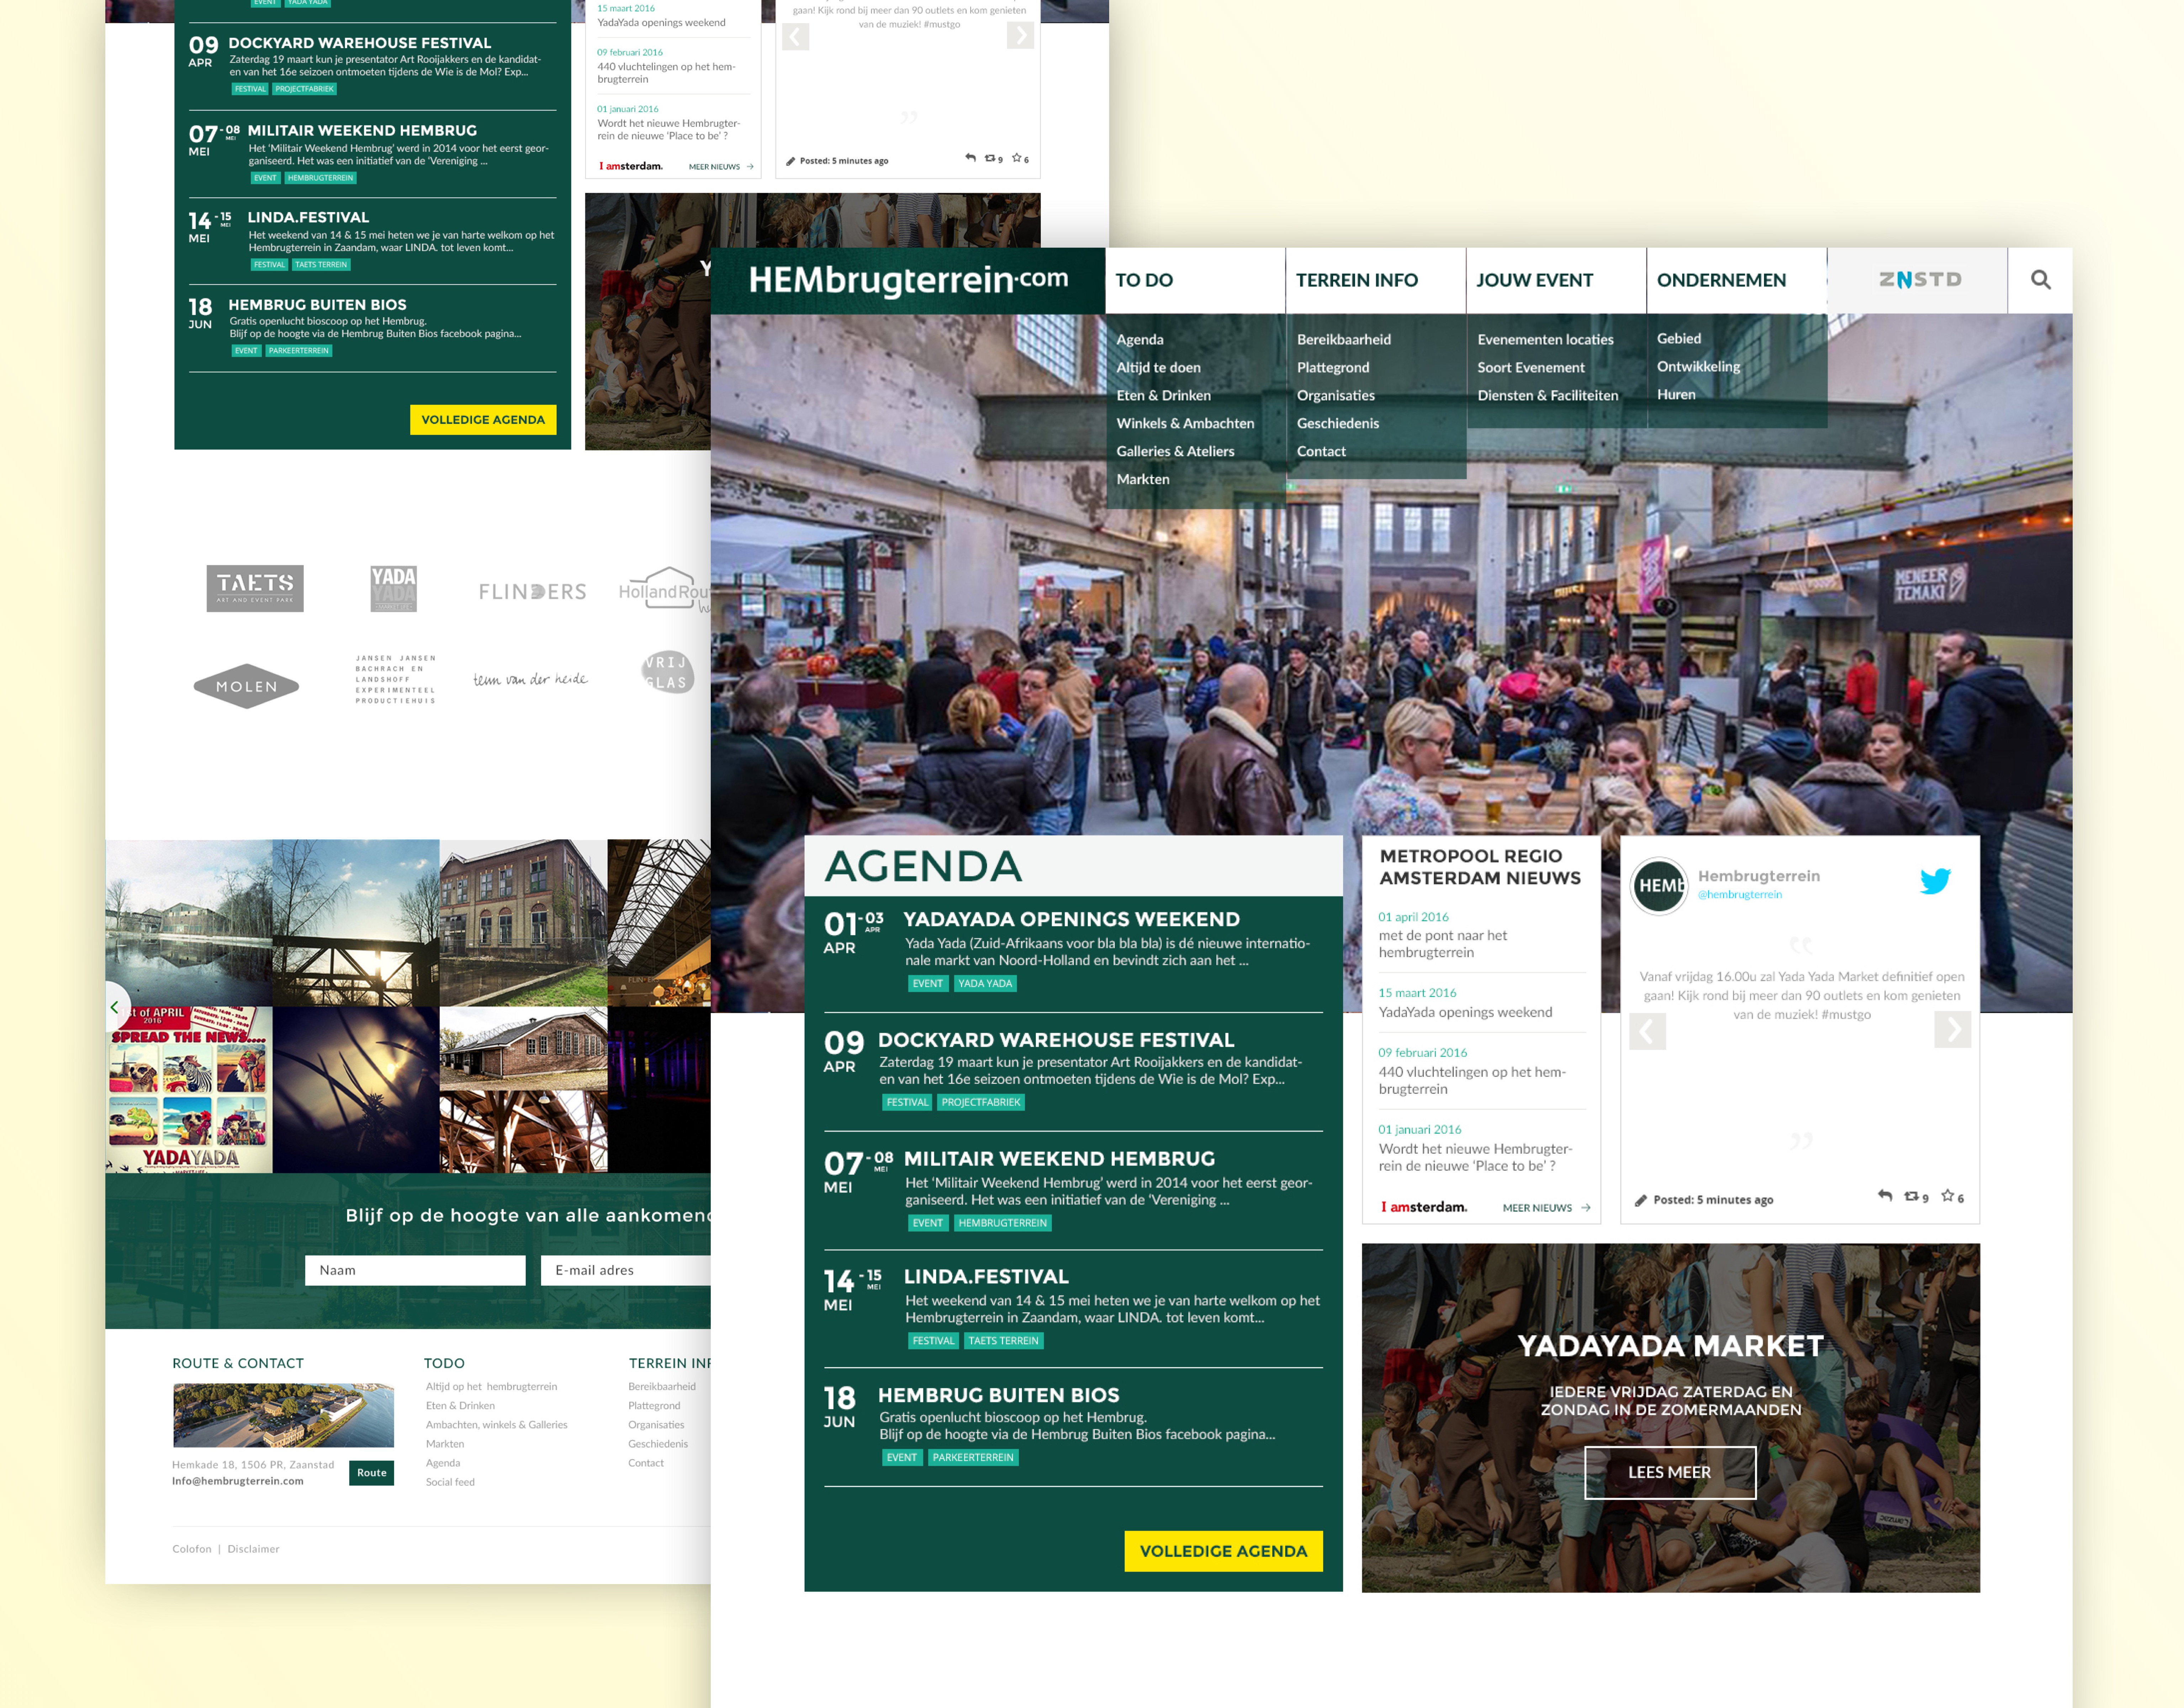Click the previous-tweet arrow in back window
This screenshot has width=2184, height=1708.
pyautogui.click(x=796, y=37)
